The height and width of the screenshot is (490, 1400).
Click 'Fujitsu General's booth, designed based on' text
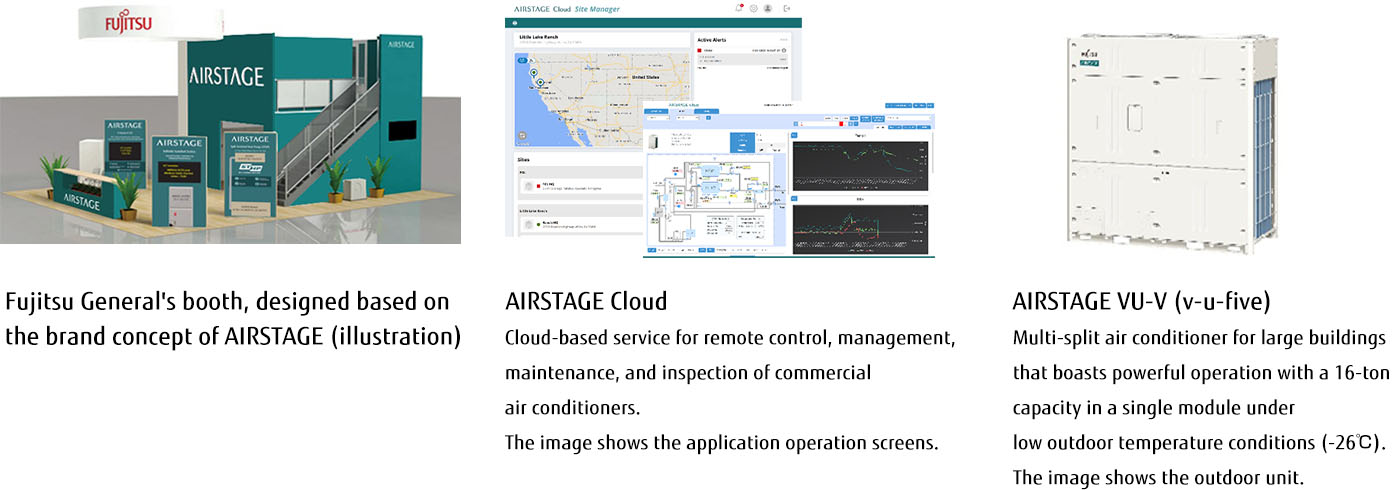(x=227, y=301)
